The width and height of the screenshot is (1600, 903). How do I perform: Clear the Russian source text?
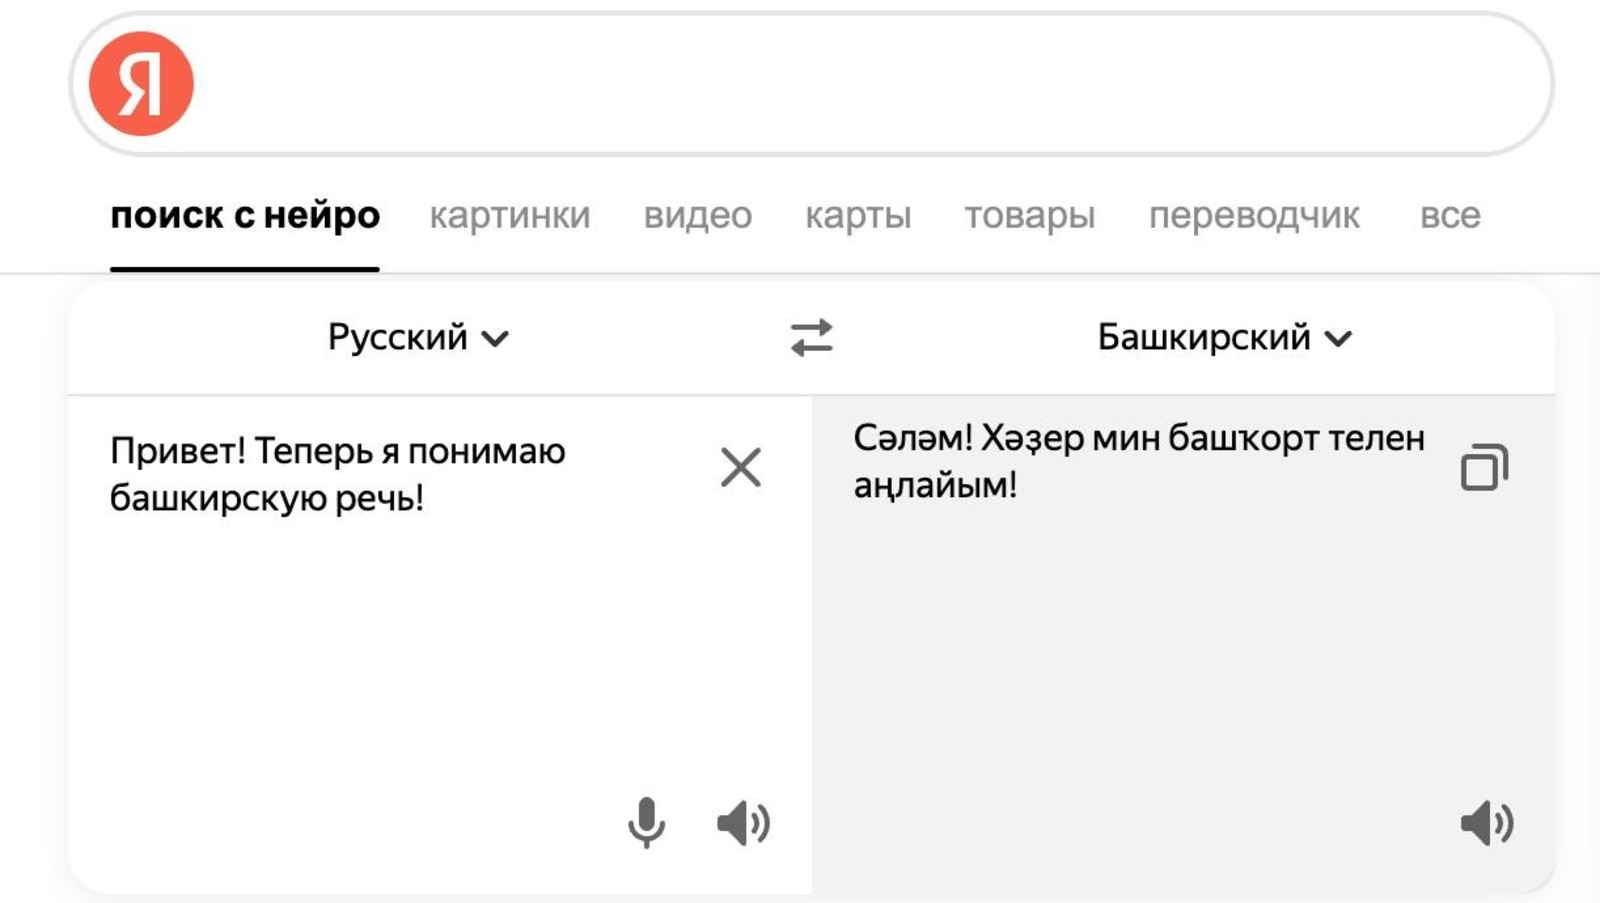pos(740,467)
